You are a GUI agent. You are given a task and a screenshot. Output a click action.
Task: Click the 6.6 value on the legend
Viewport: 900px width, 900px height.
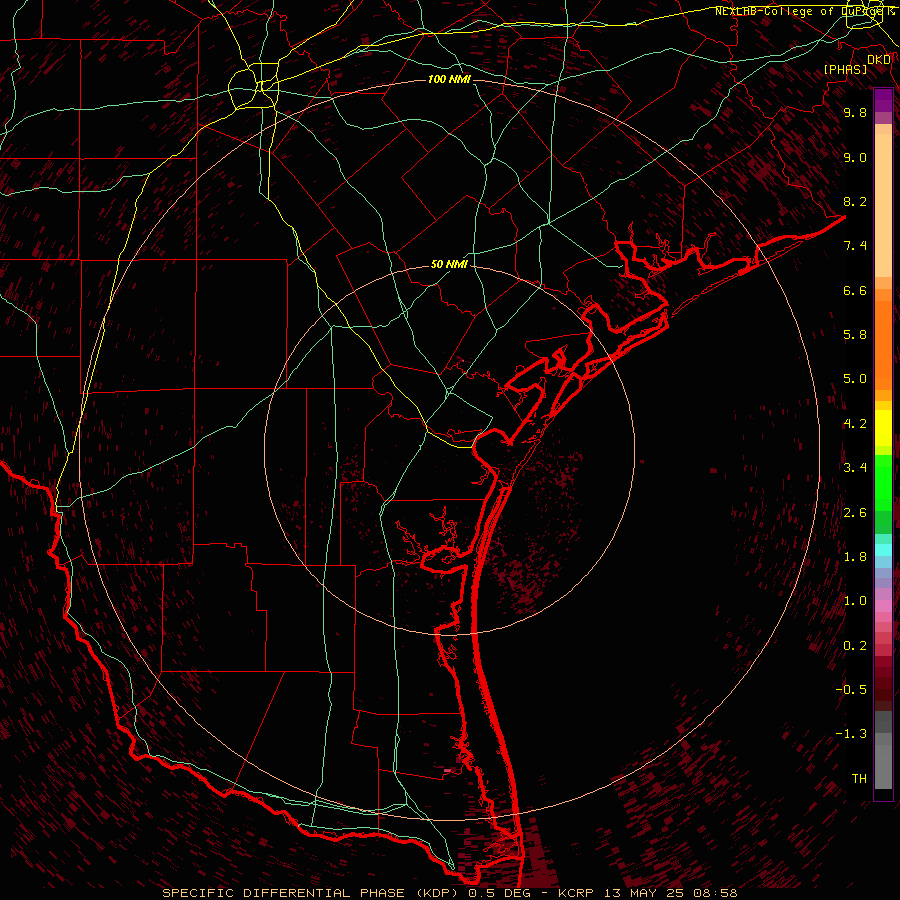coord(855,290)
